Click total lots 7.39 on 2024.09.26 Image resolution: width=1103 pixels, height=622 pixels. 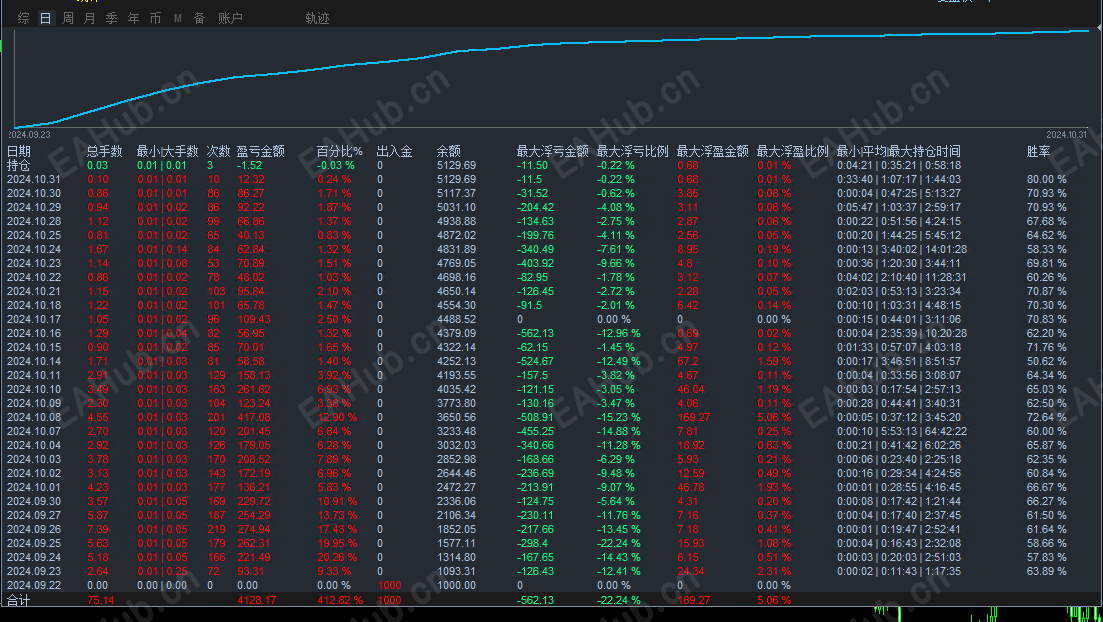point(98,530)
